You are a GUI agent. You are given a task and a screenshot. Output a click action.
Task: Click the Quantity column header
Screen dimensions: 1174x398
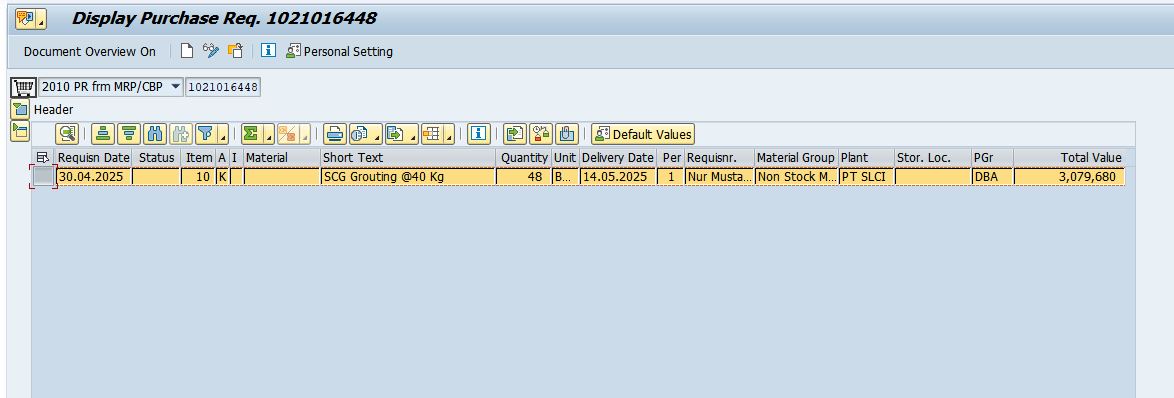pos(523,157)
